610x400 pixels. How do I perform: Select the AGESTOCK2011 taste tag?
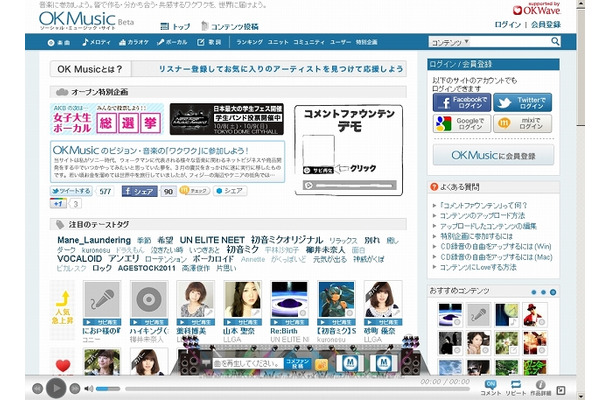point(147,268)
